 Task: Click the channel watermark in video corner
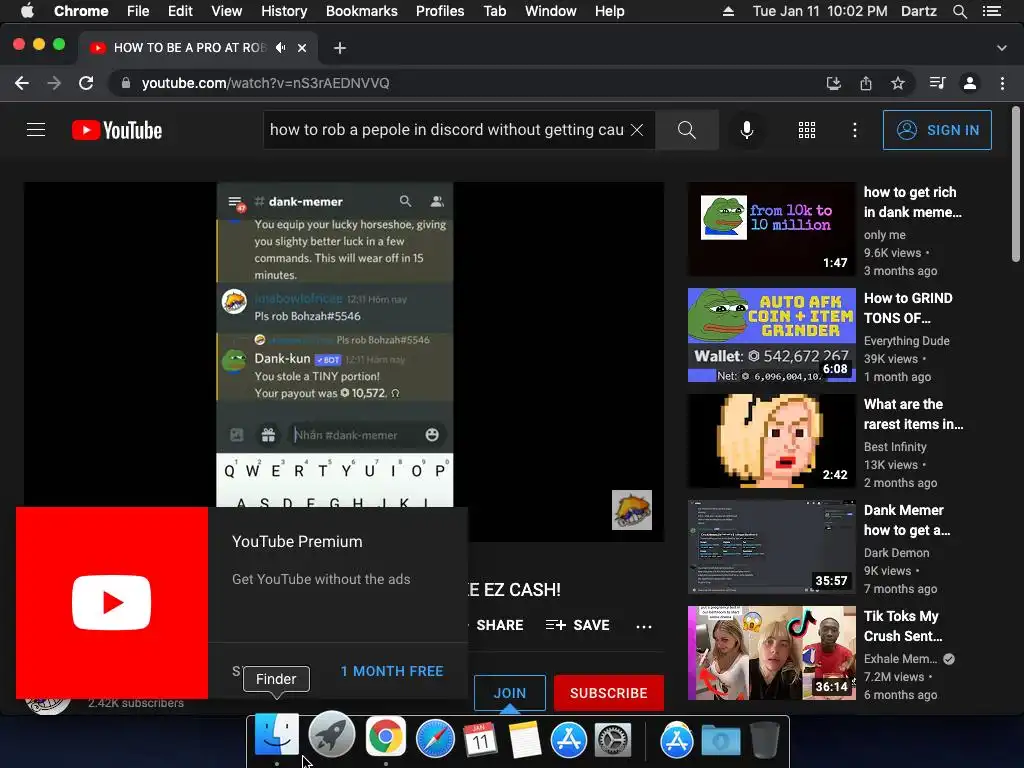[632, 509]
